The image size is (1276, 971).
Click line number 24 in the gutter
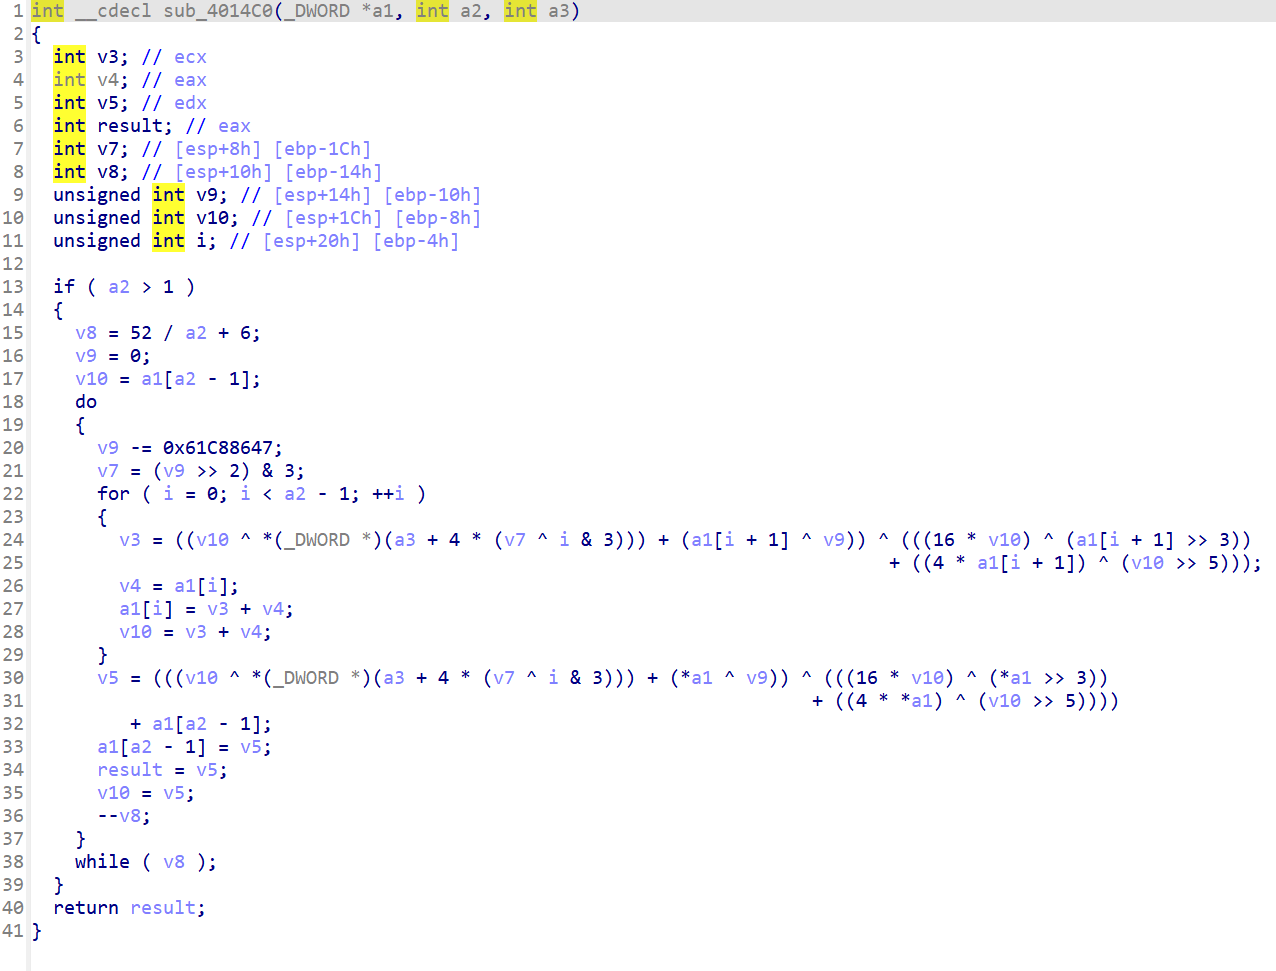point(13,540)
